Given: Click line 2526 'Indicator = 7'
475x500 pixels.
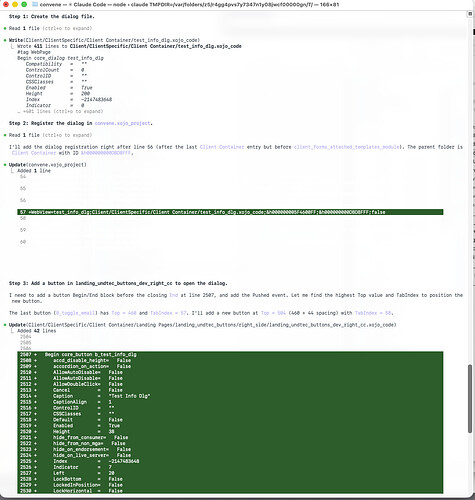Looking at the screenshot, I should (x=230, y=467).
